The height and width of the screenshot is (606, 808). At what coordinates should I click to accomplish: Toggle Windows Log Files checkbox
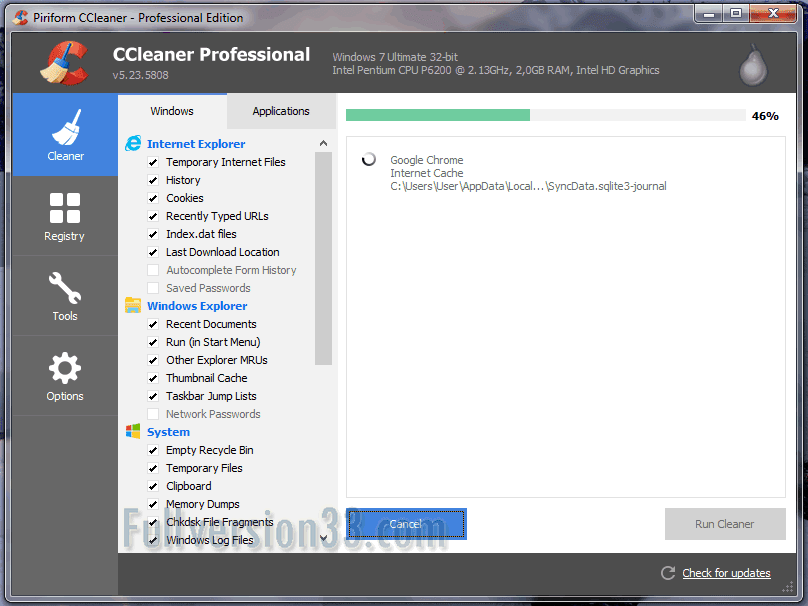pyautogui.click(x=153, y=540)
